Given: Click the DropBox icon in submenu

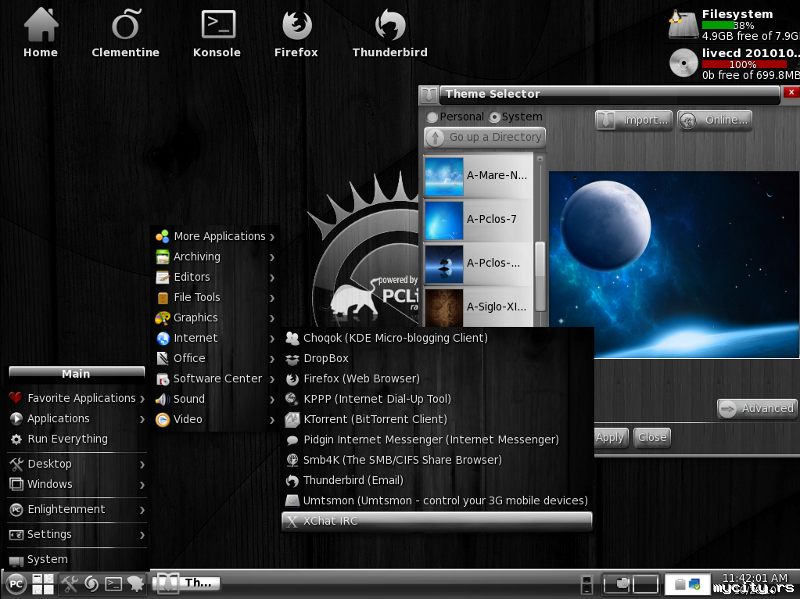Looking at the screenshot, I should (x=292, y=359).
